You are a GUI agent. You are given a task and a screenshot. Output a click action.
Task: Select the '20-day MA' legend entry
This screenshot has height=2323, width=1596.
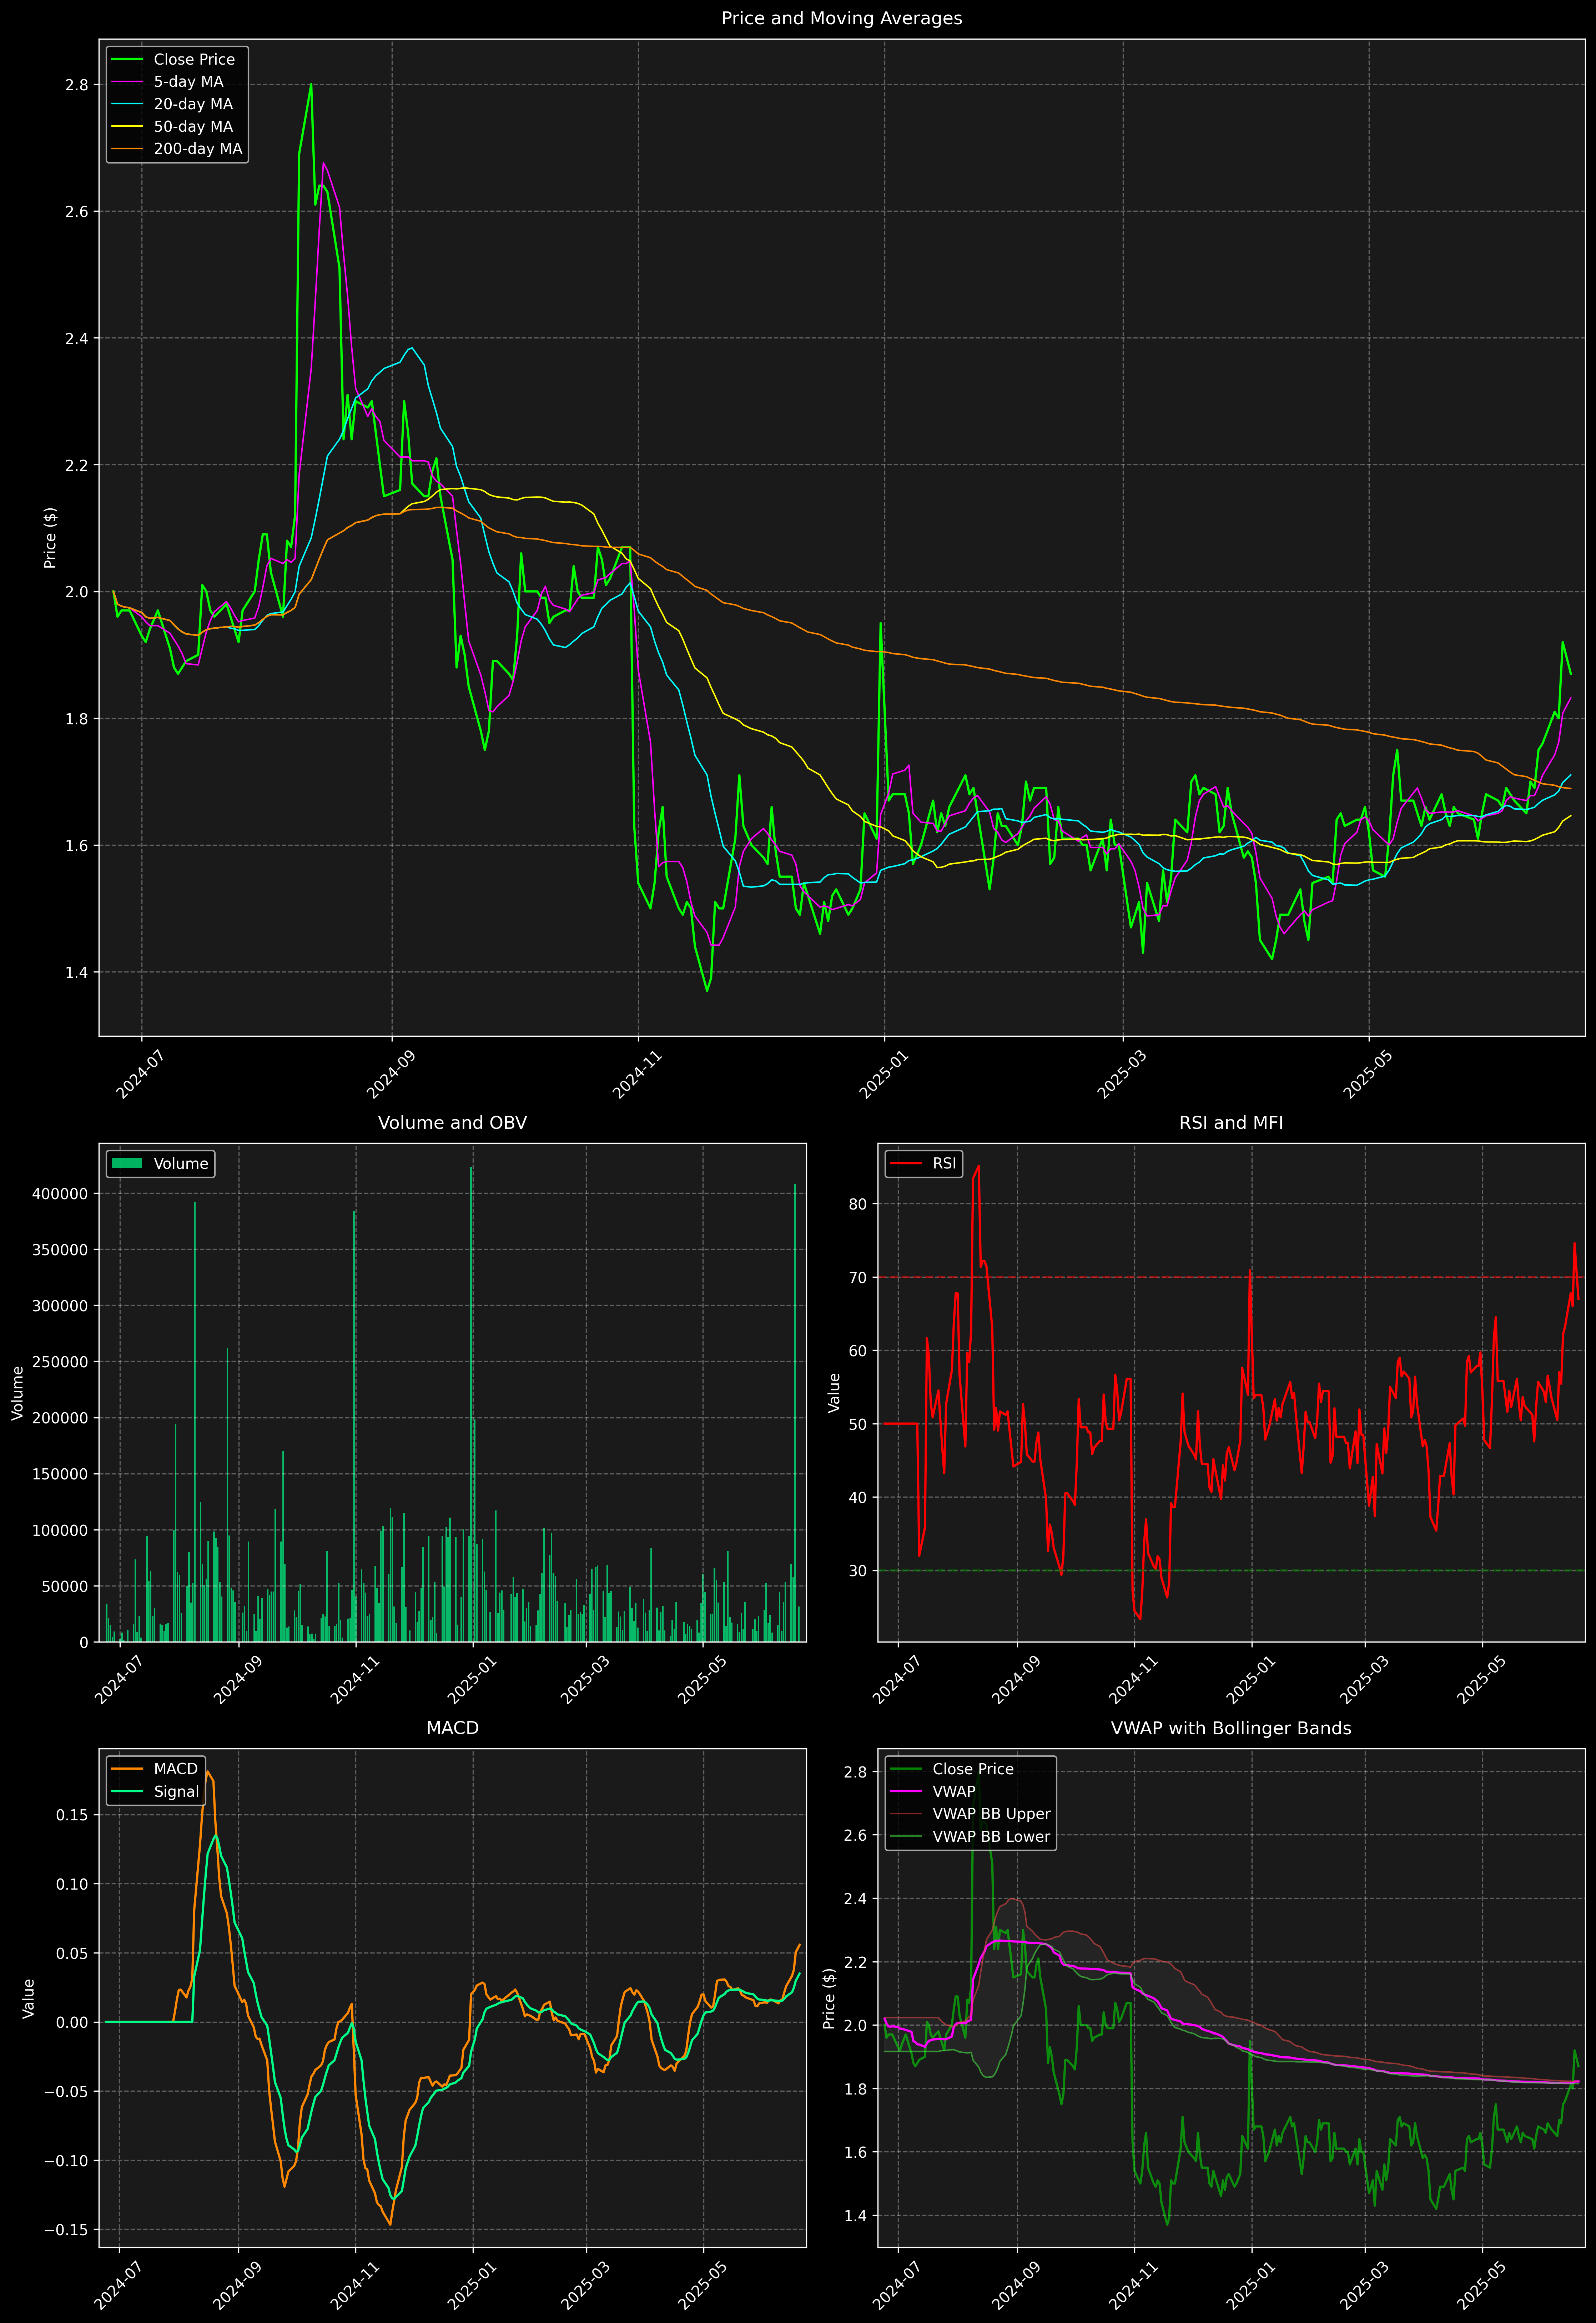click(193, 104)
